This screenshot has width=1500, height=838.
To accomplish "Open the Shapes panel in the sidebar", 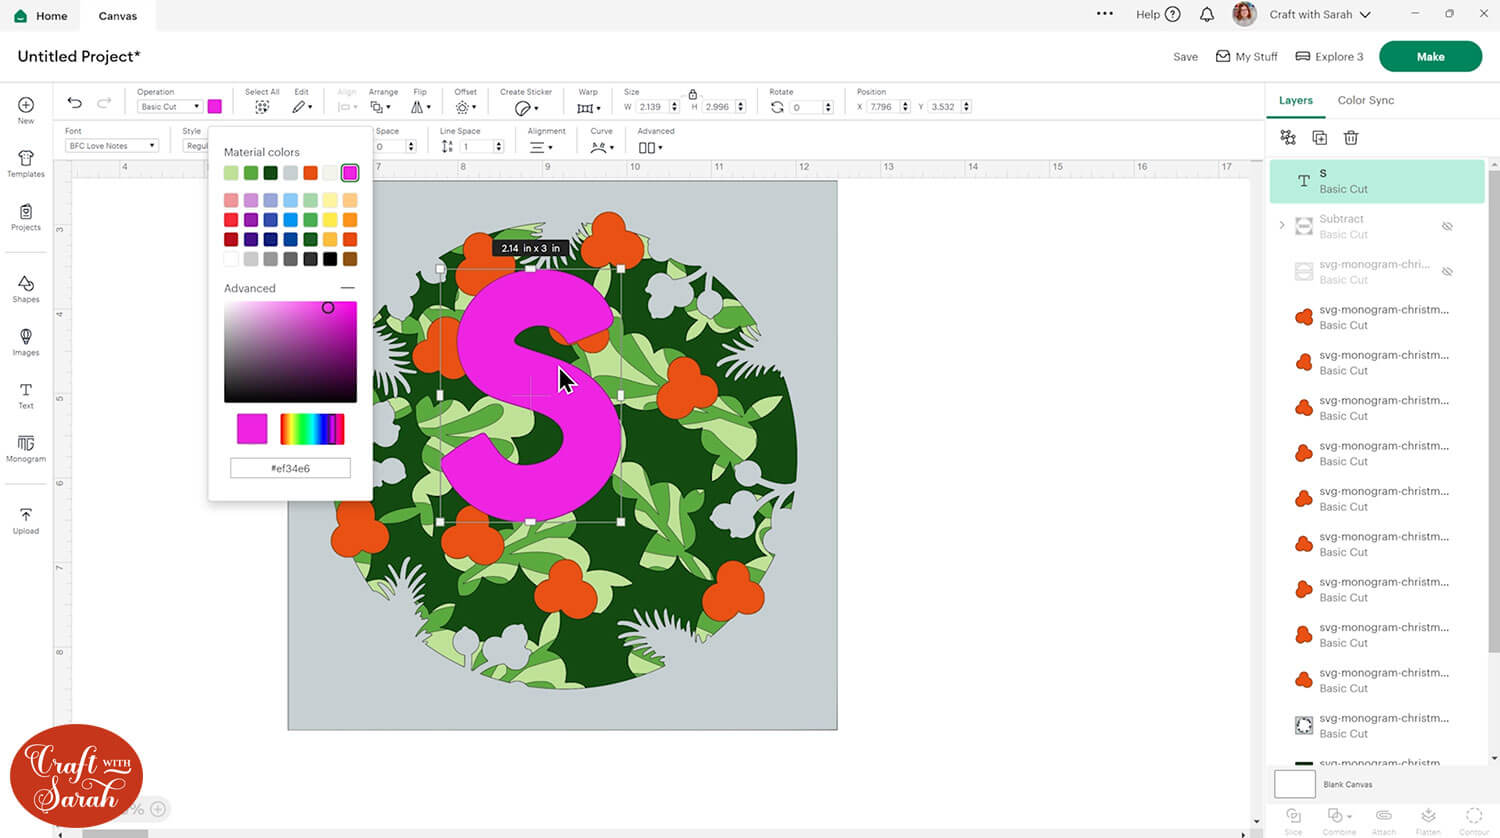I will click(x=26, y=288).
